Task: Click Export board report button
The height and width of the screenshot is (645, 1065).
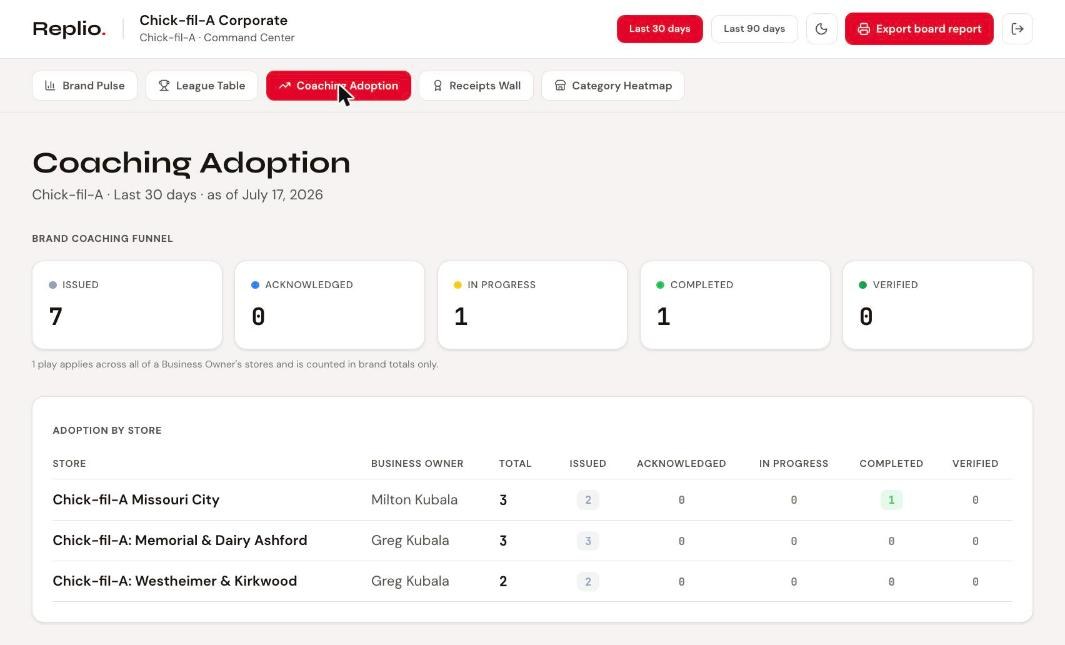Action: pyautogui.click(x=919, y=29)
